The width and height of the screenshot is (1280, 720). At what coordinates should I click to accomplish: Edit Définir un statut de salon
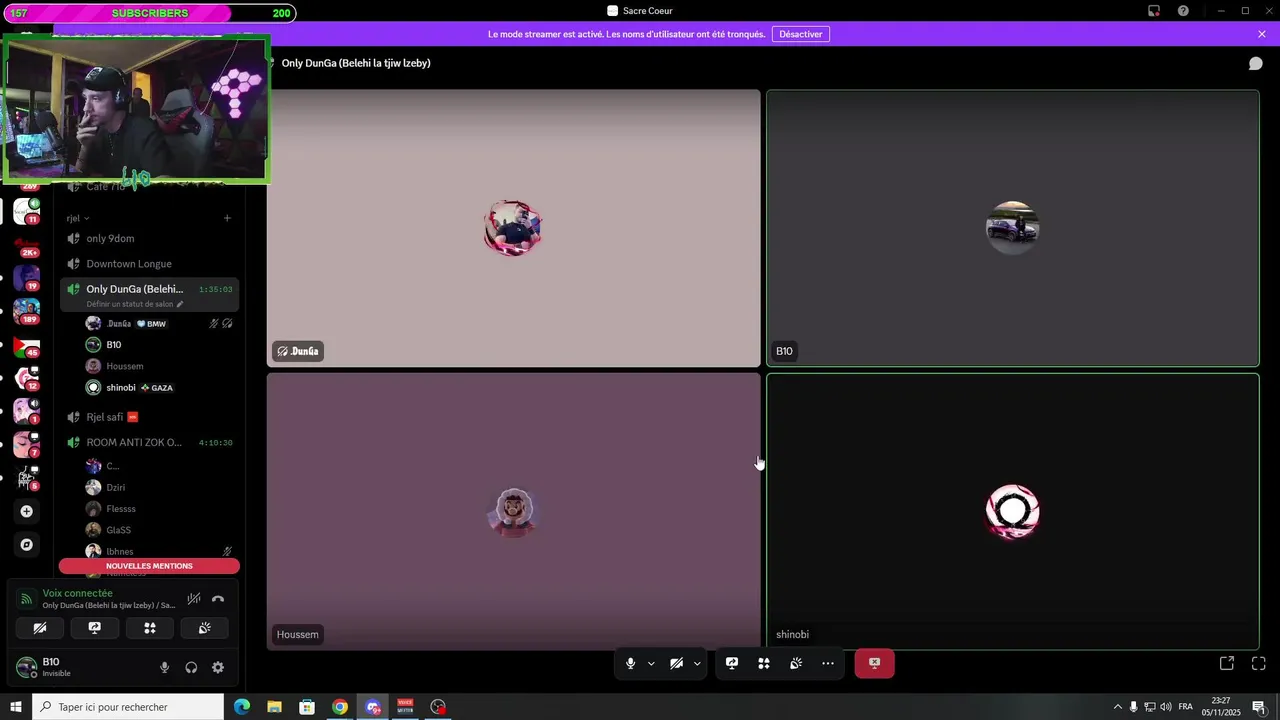135,304
